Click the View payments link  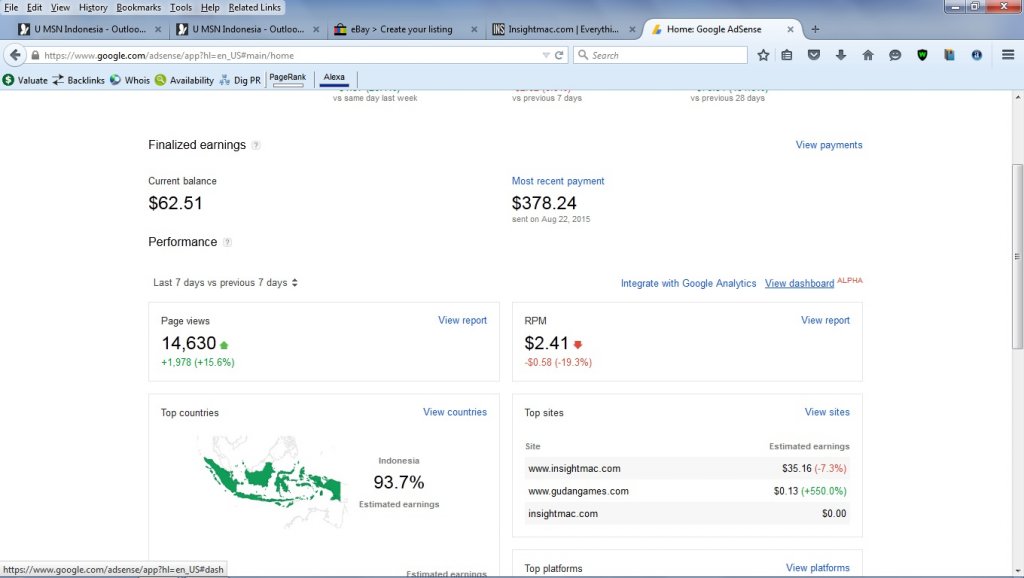click(829, 145)
